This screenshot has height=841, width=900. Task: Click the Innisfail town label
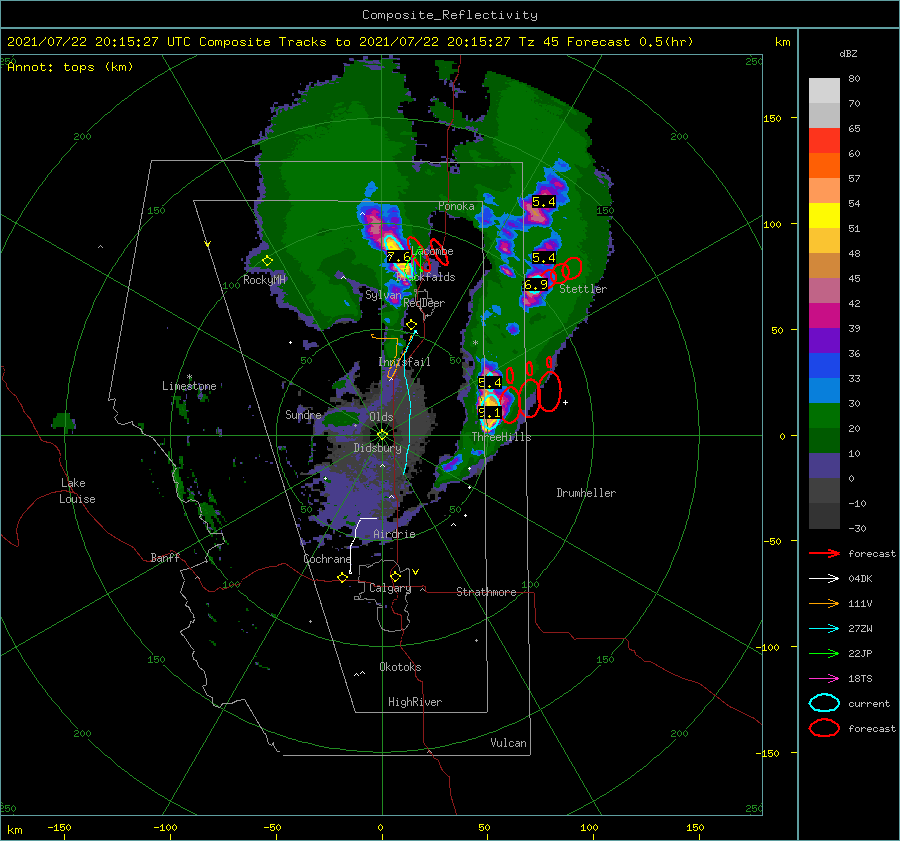point(404,362)
